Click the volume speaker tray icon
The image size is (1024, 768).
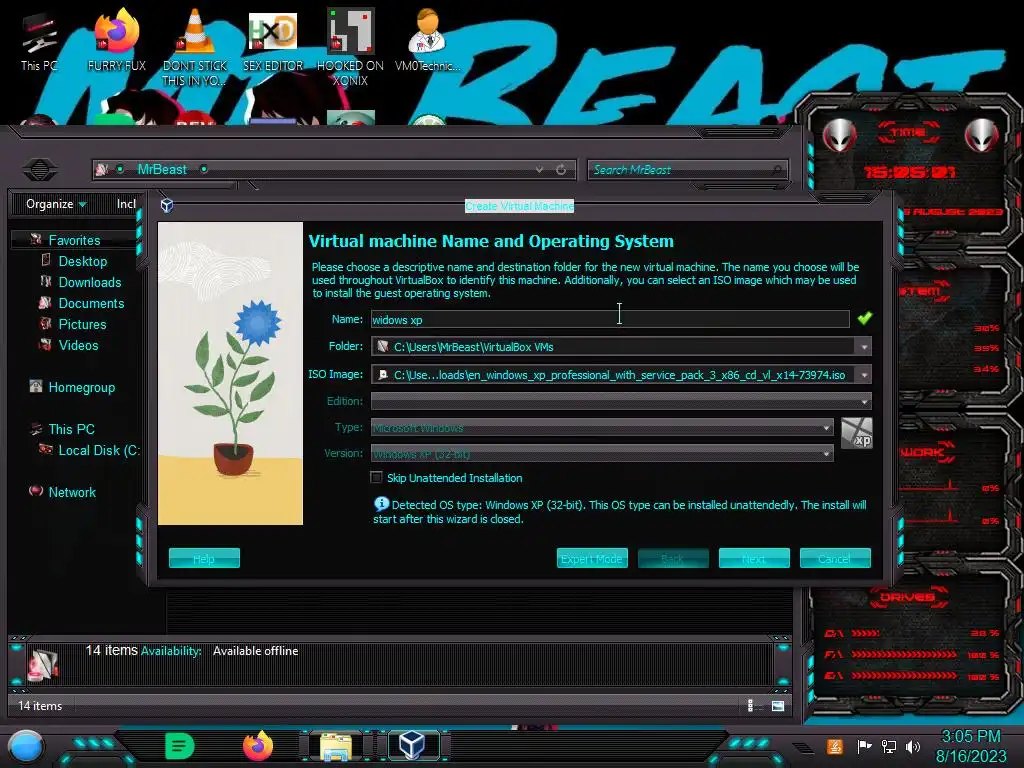pos(913,746)
